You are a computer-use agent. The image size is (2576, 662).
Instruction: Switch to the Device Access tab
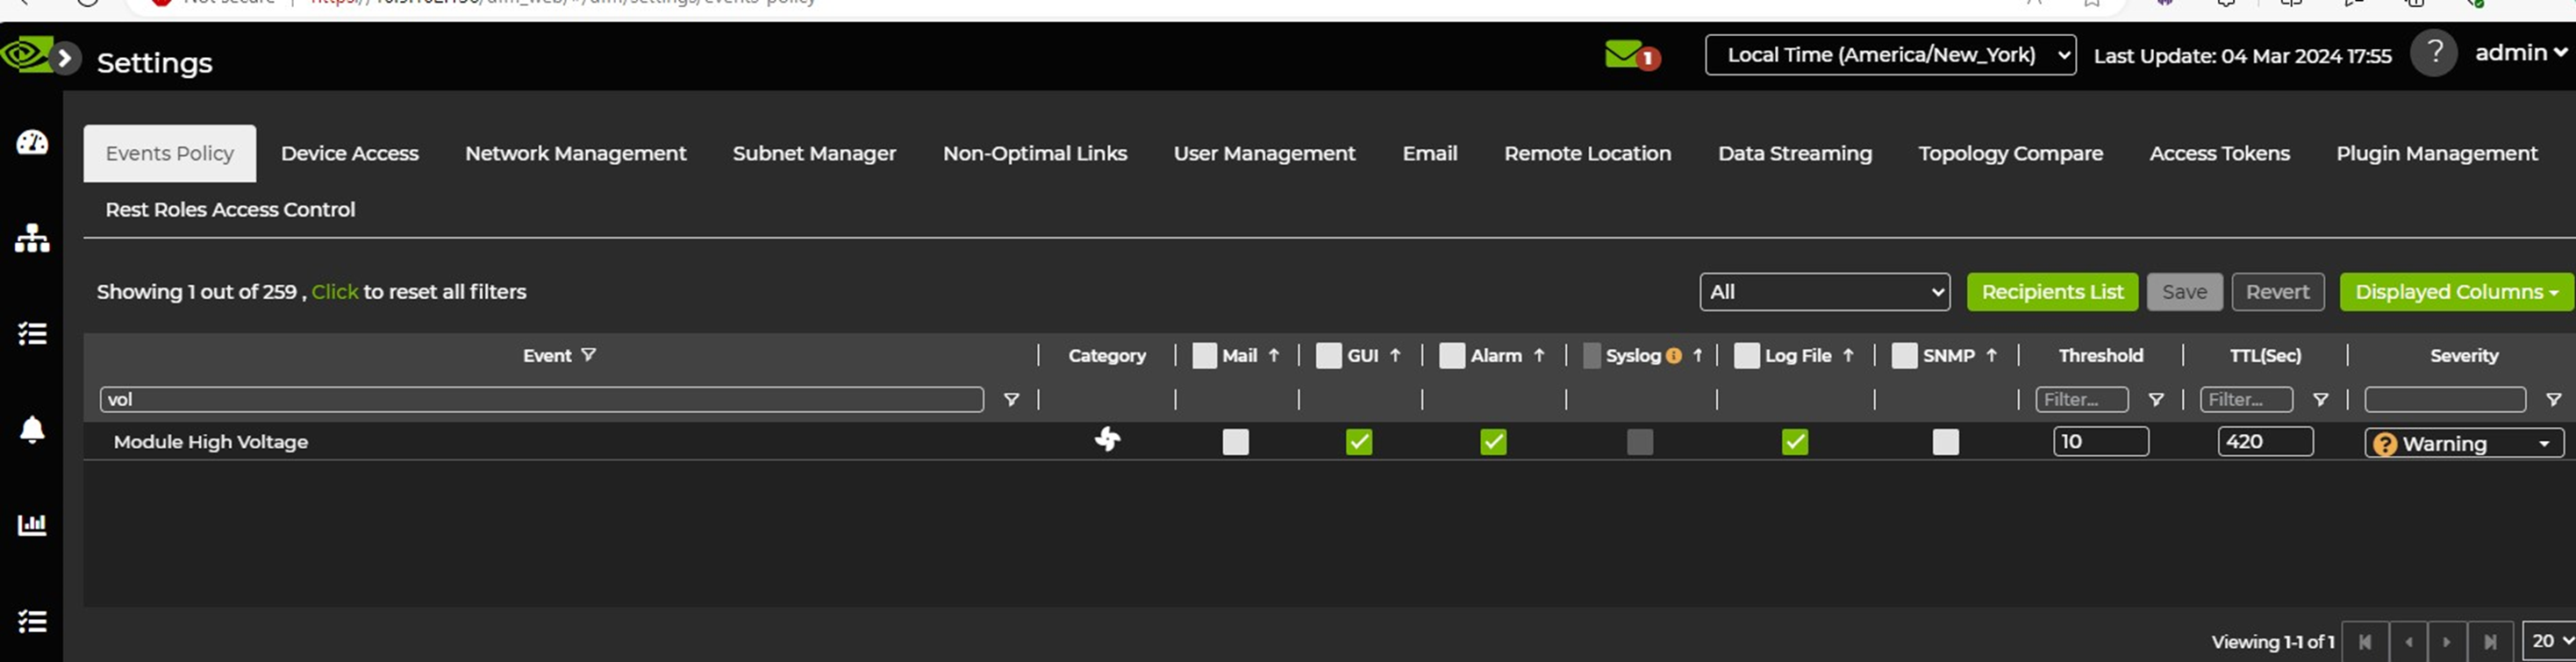349,153
